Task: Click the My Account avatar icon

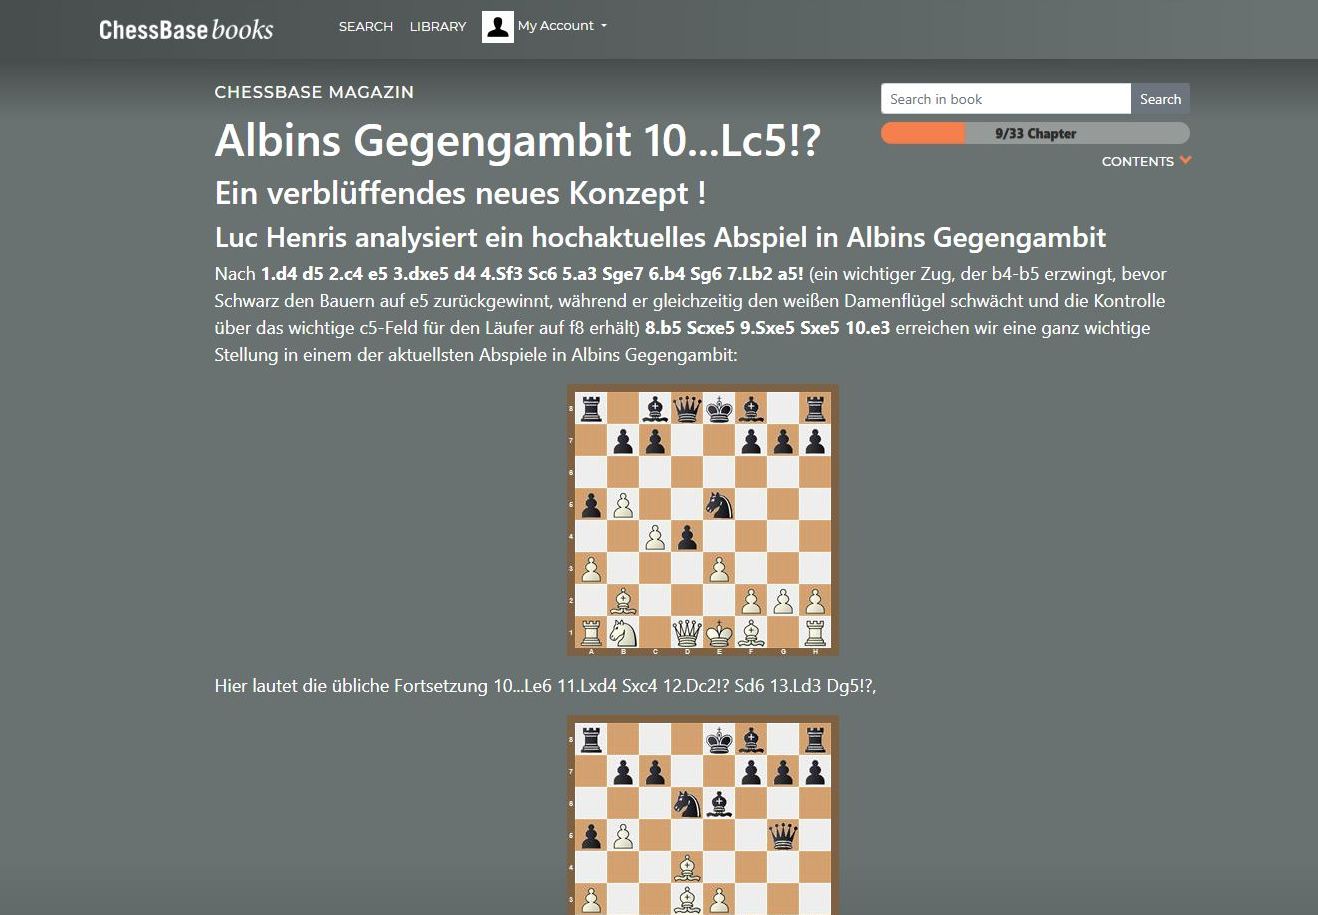Action: click(498, 27)
